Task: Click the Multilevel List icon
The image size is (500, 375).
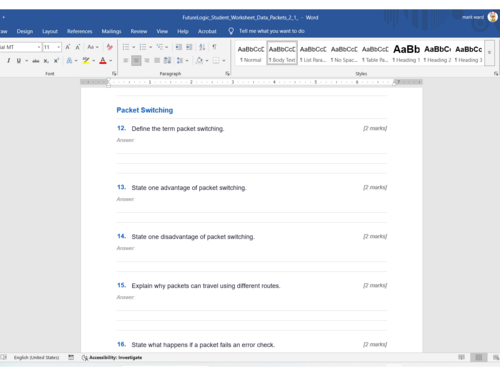Action: click(160, 47)
